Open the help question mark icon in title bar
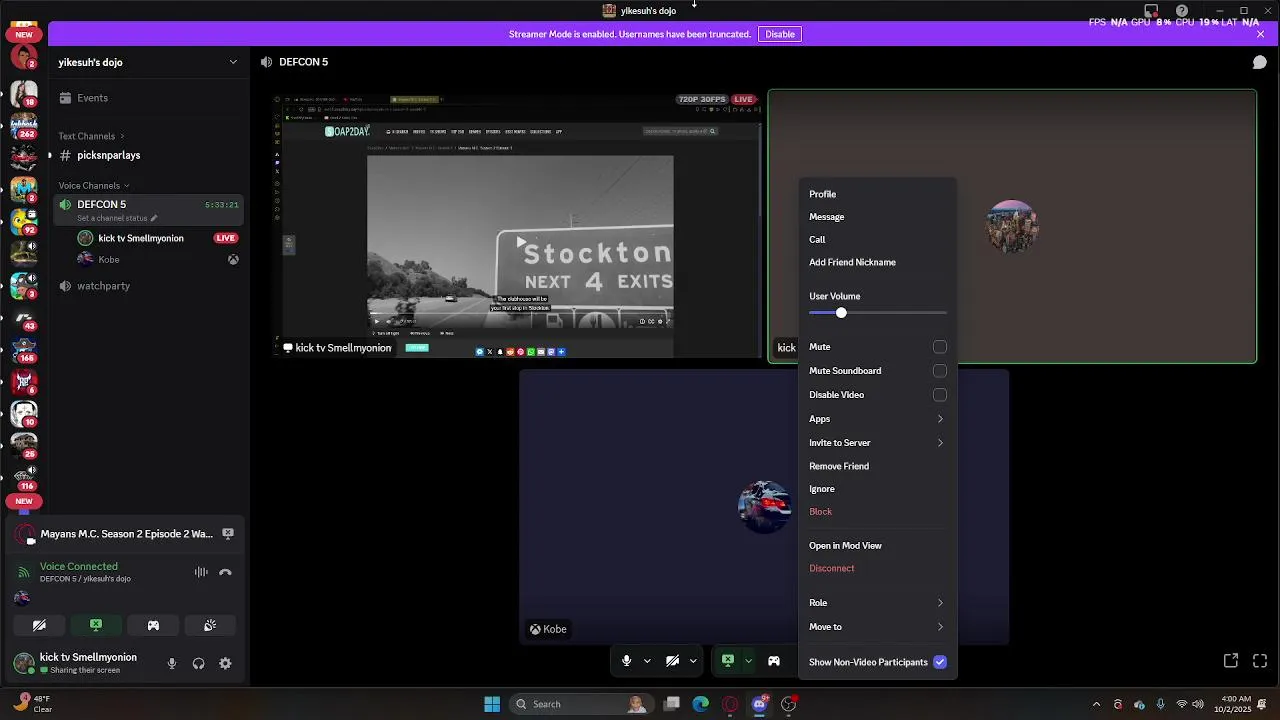 point(1182,11)
